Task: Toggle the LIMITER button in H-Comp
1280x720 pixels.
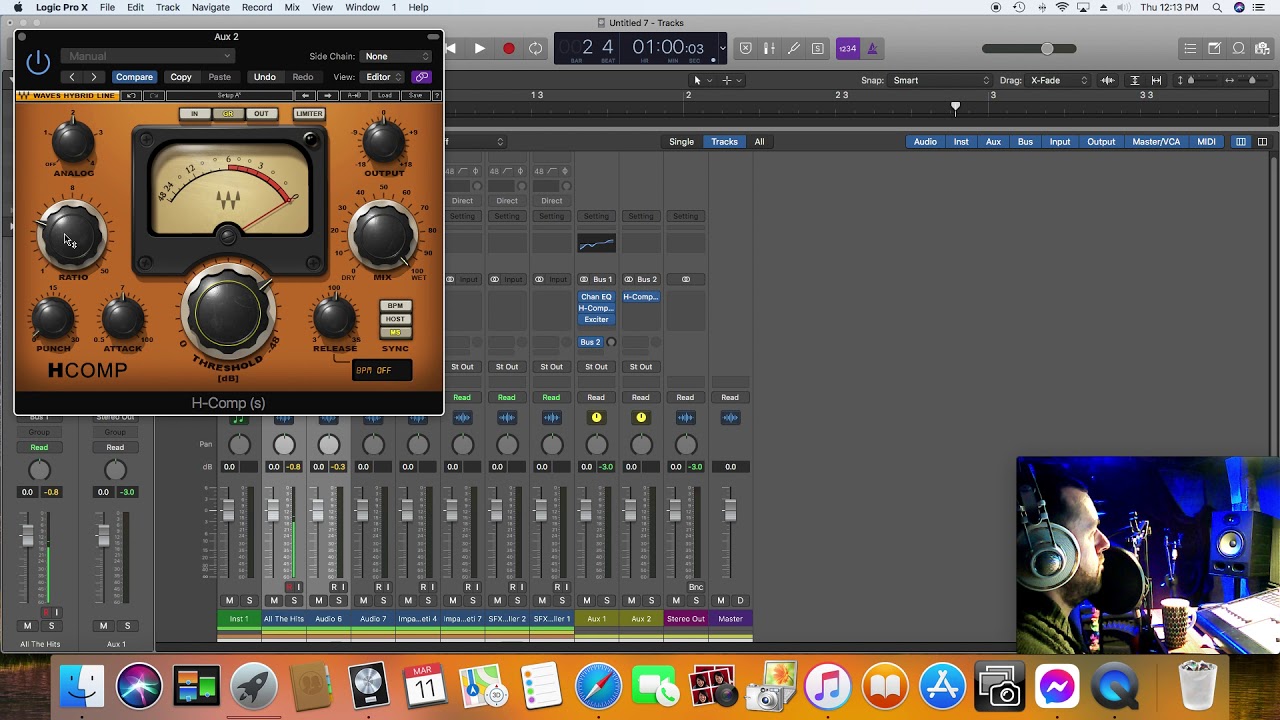Action: [309, 114]
